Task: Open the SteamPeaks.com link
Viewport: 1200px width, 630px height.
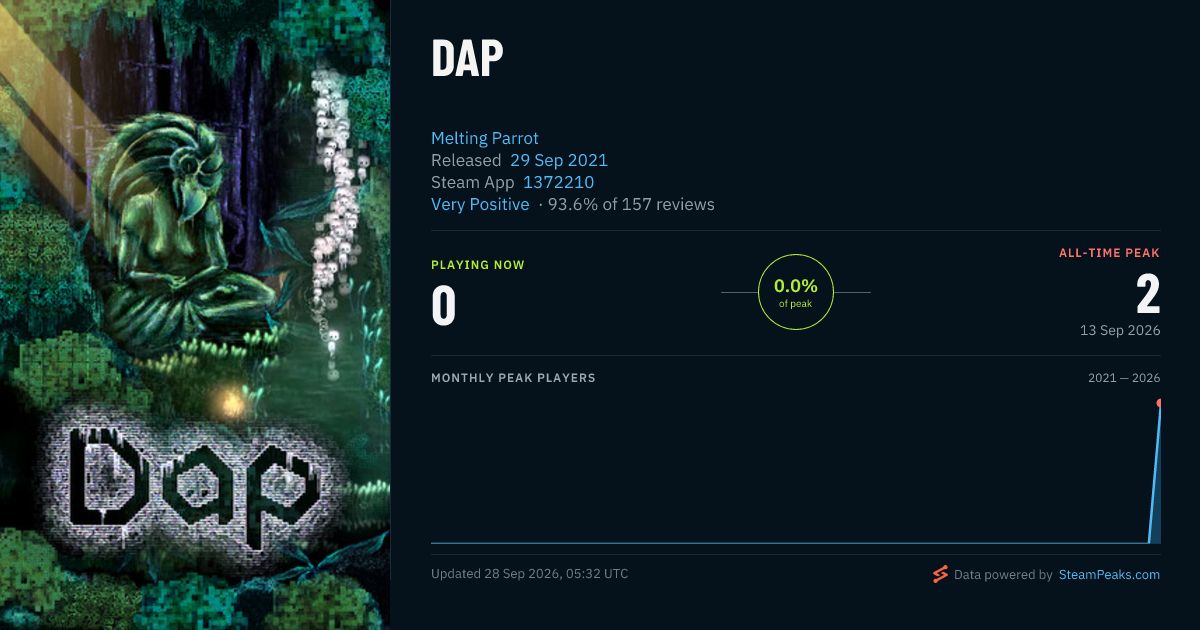Action: (1109, 575)
